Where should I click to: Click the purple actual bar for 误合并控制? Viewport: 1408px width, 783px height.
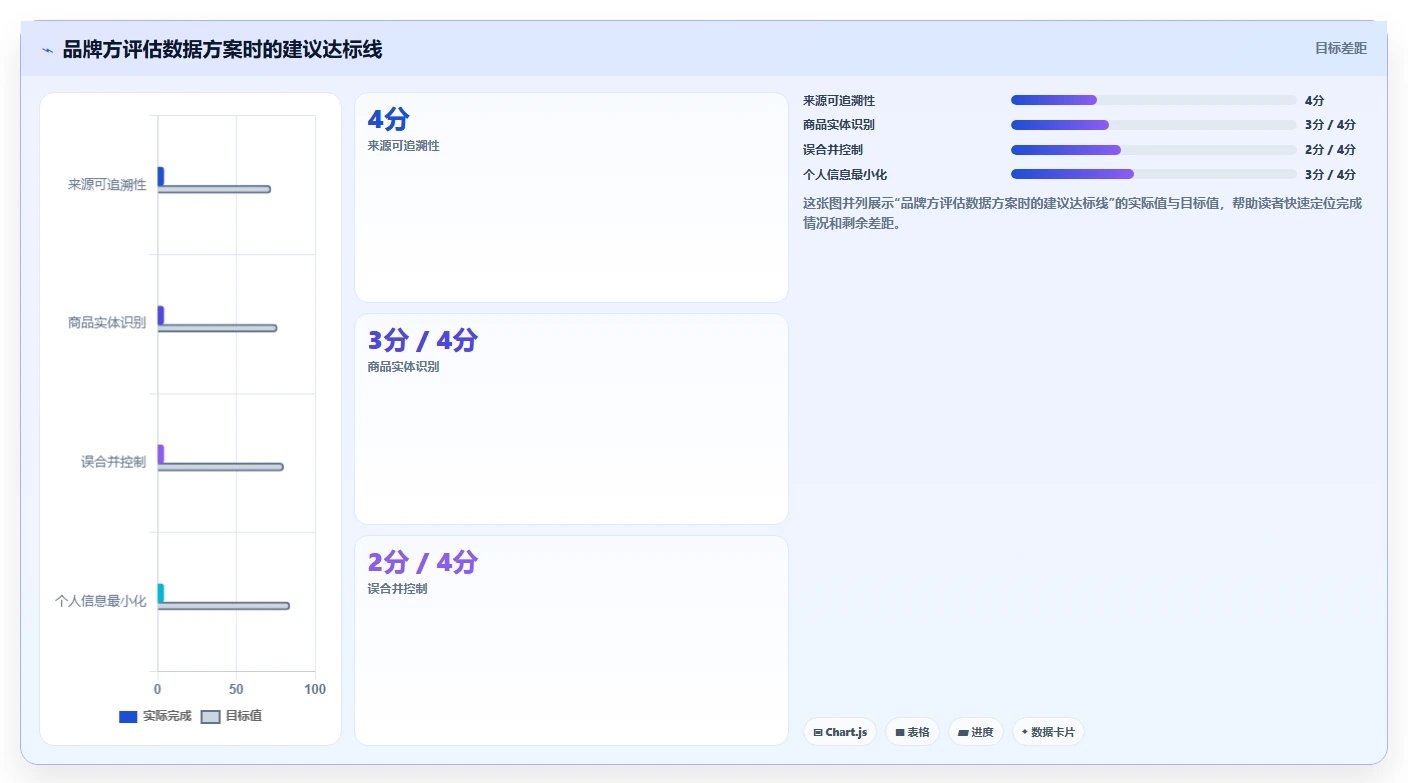click(x=160, y=454)
